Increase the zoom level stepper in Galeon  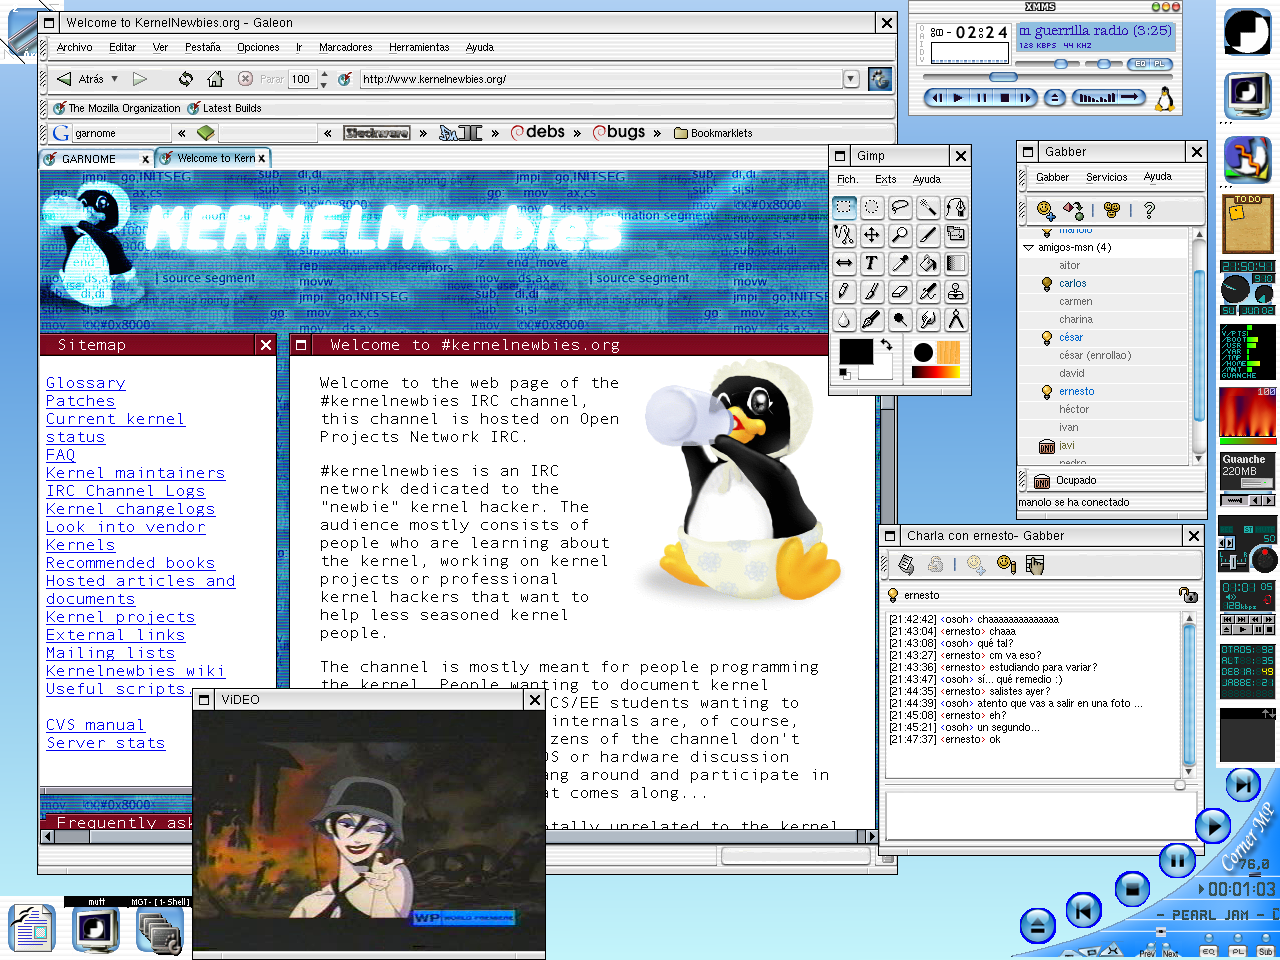pyautogui.click(x=323, y=75)
